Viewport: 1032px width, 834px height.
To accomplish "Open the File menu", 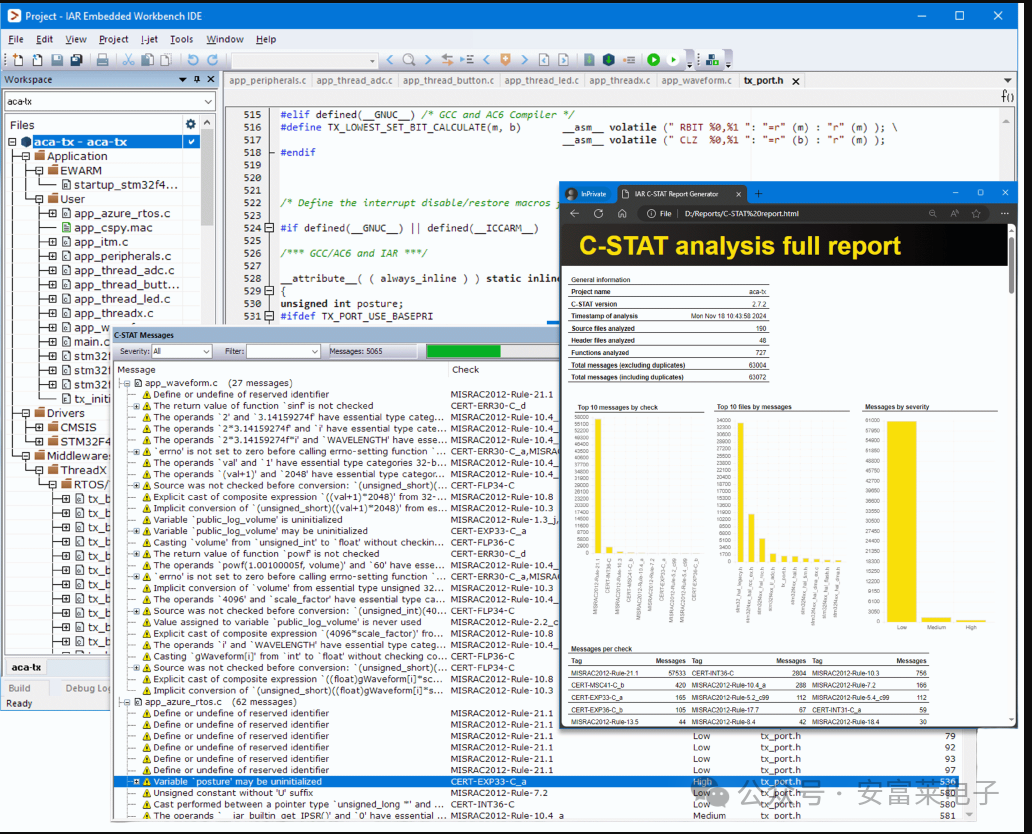I will pyautogui.click(x=16, y=39).
